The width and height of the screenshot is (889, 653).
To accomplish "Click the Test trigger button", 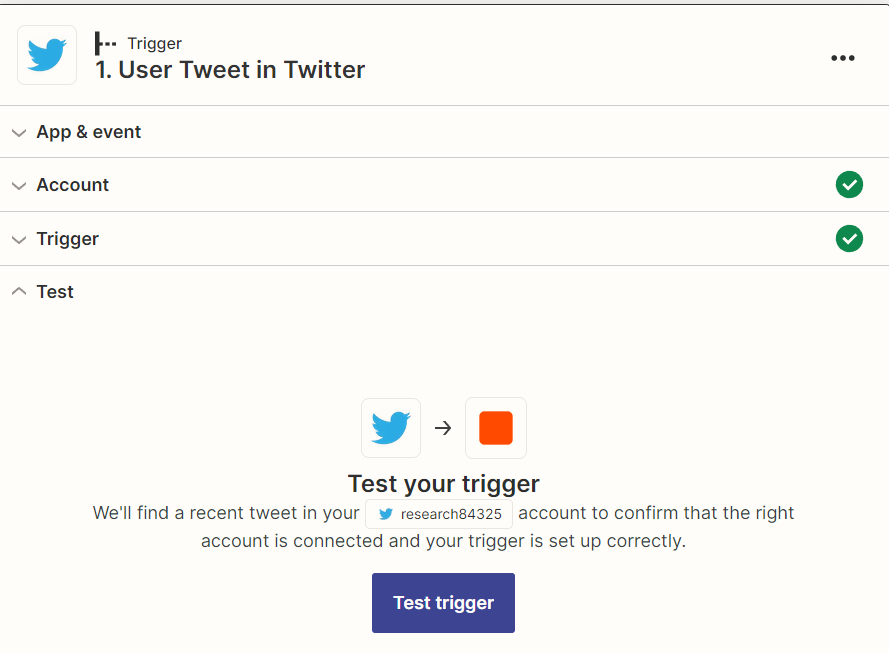I will pyautogui.click(x=443, y=603).
